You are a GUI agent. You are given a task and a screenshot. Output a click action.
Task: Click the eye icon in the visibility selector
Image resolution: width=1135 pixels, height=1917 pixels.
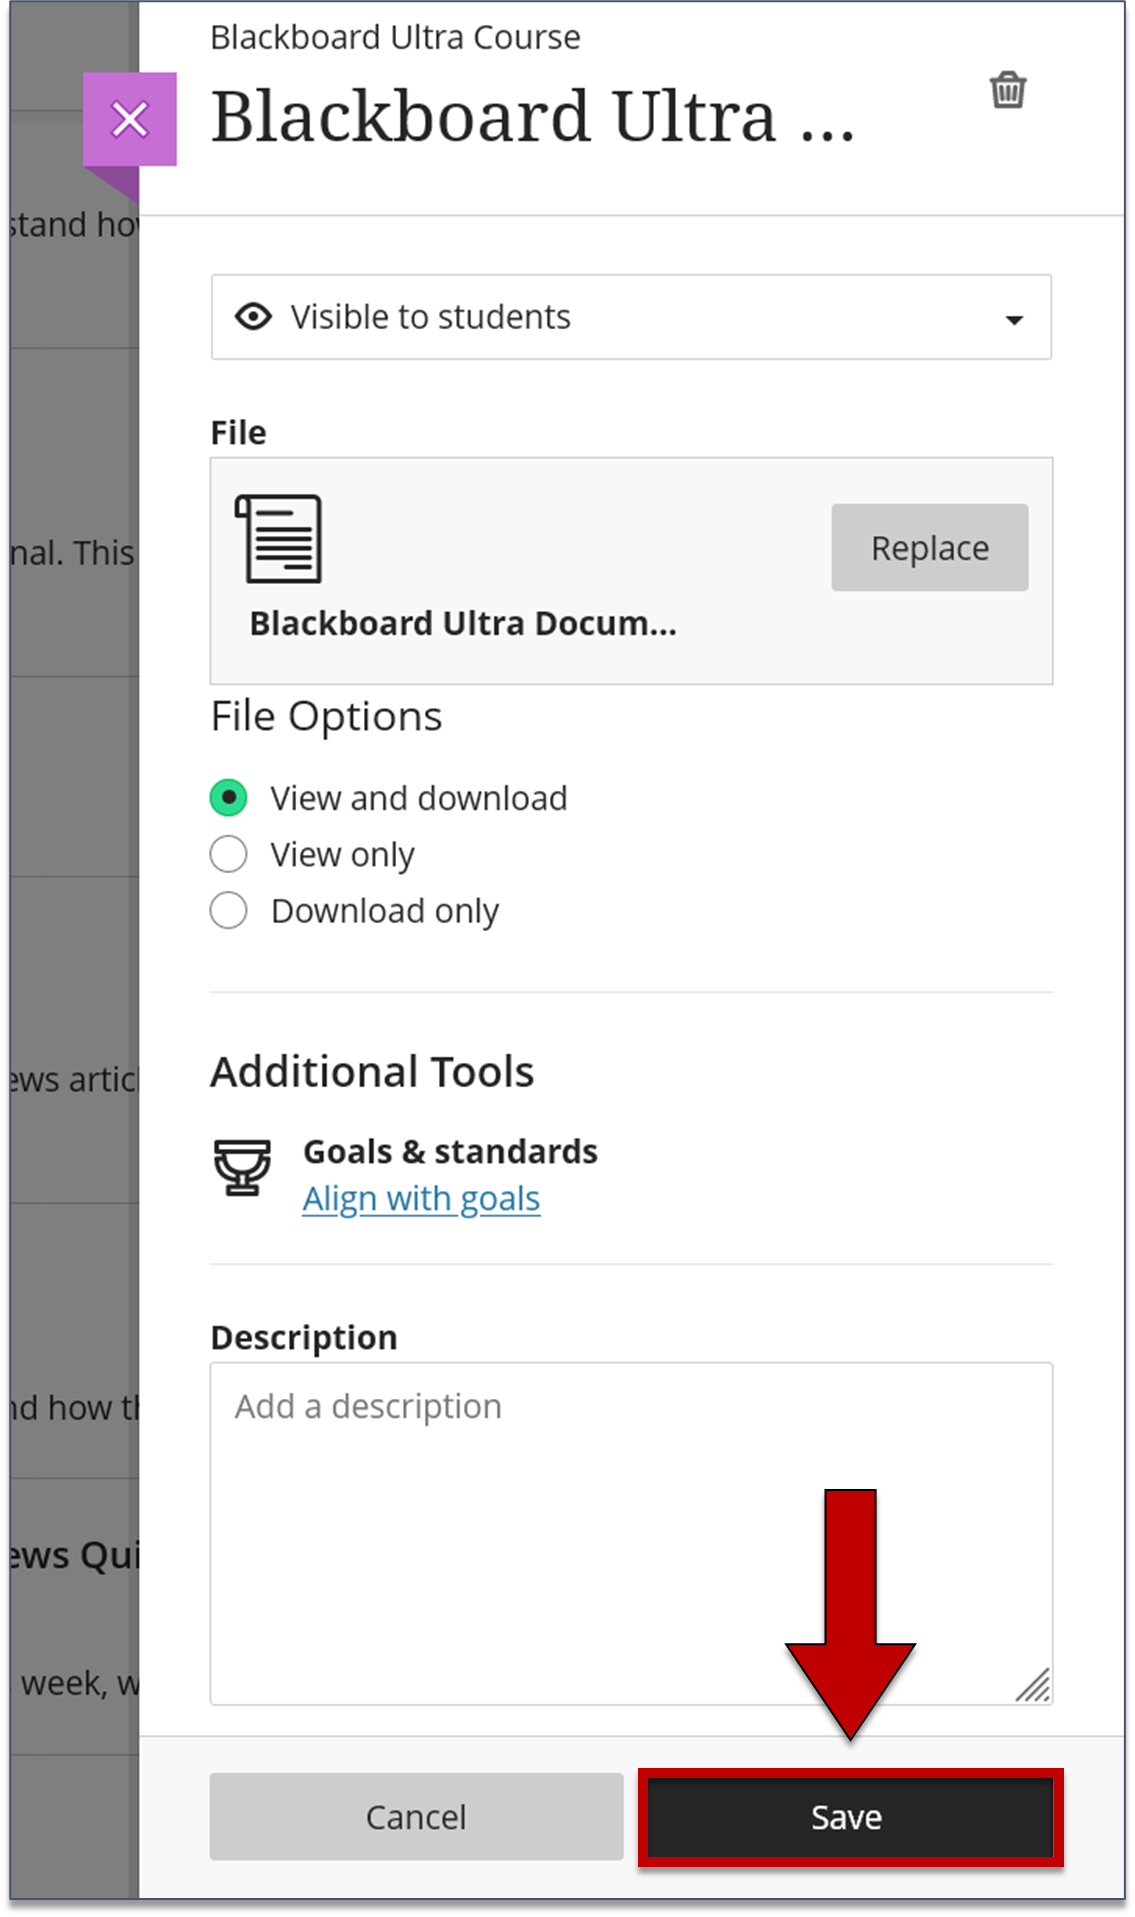253,316
